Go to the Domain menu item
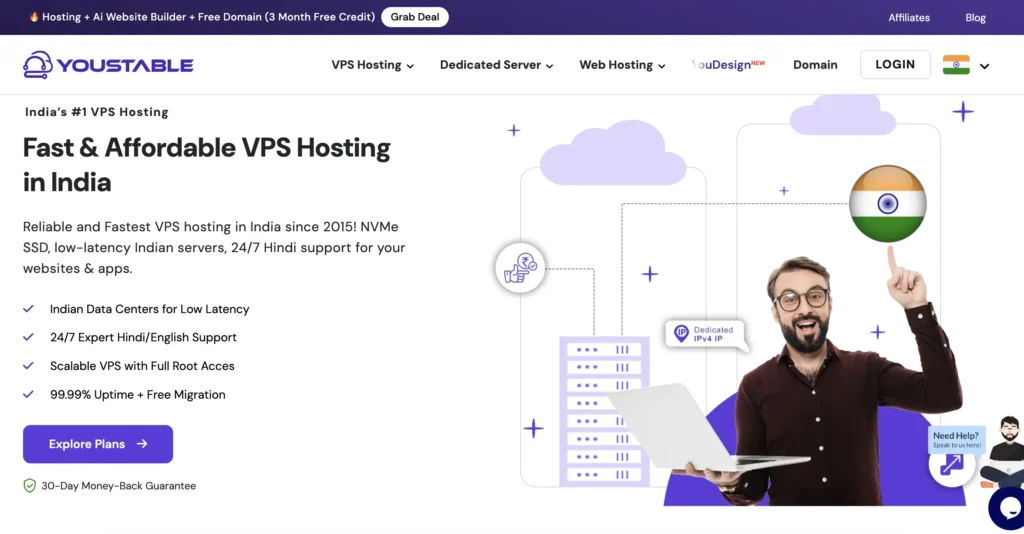This screenshot has width=1024, height=534. (815, 65)
